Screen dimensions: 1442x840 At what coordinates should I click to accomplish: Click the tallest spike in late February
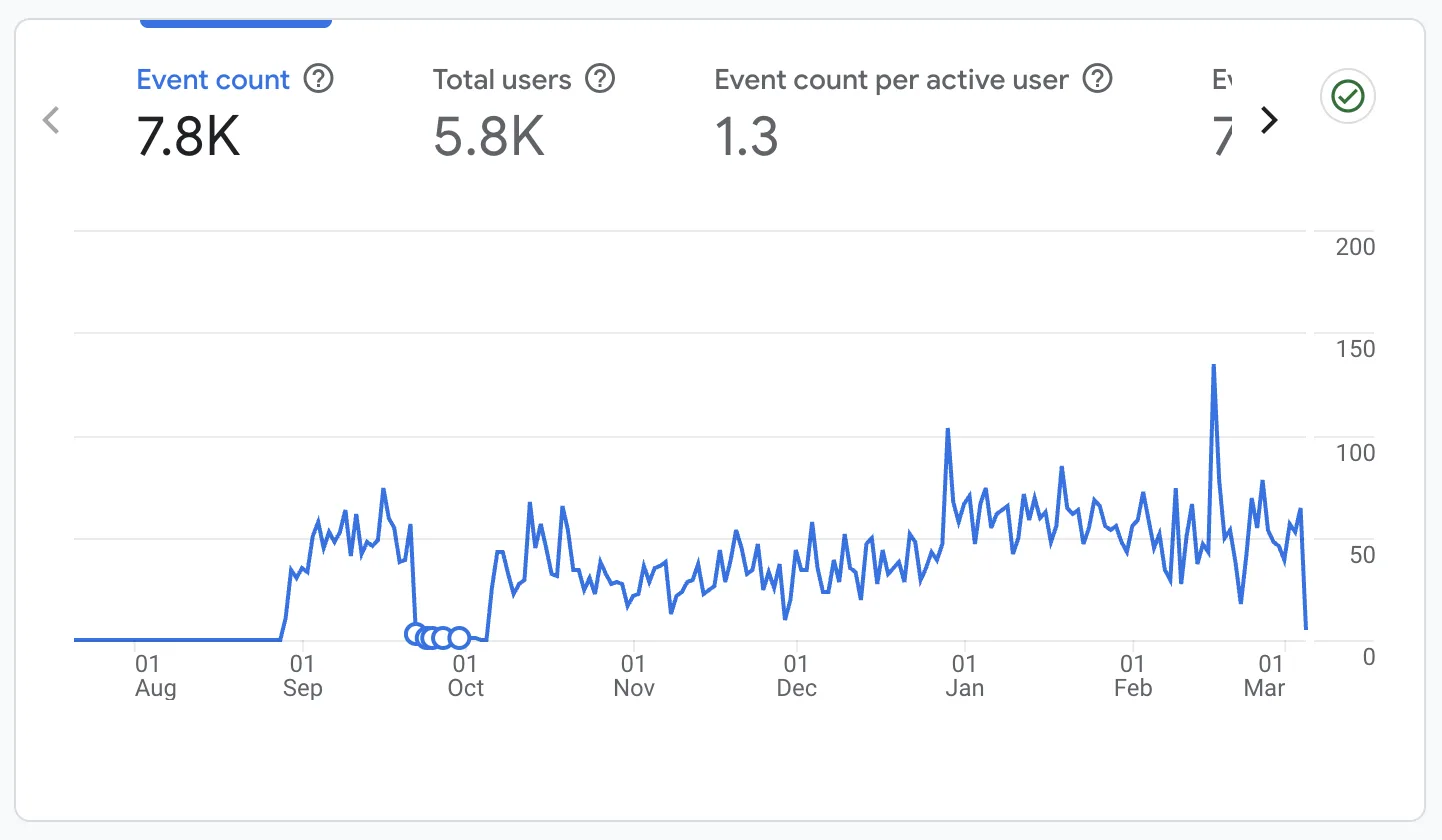click(1213, 366)
